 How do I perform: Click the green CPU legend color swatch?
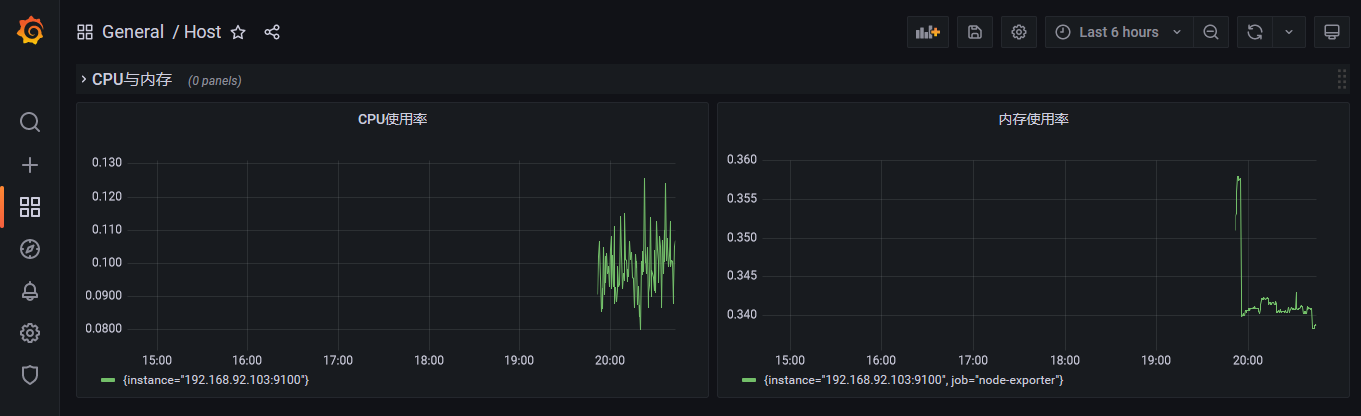click(108, 380)
